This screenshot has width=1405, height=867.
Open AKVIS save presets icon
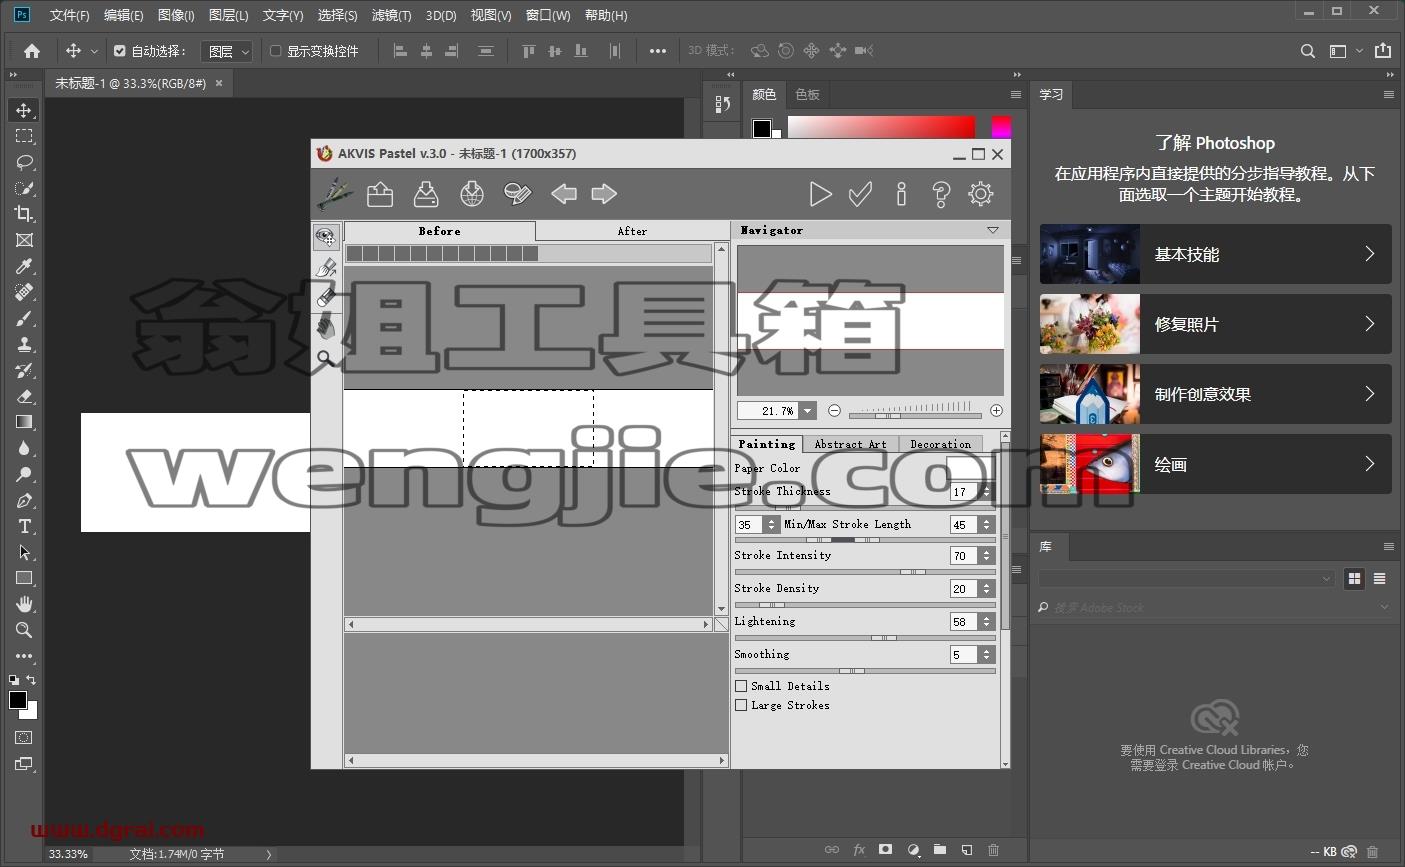click(x=426, y=194)
